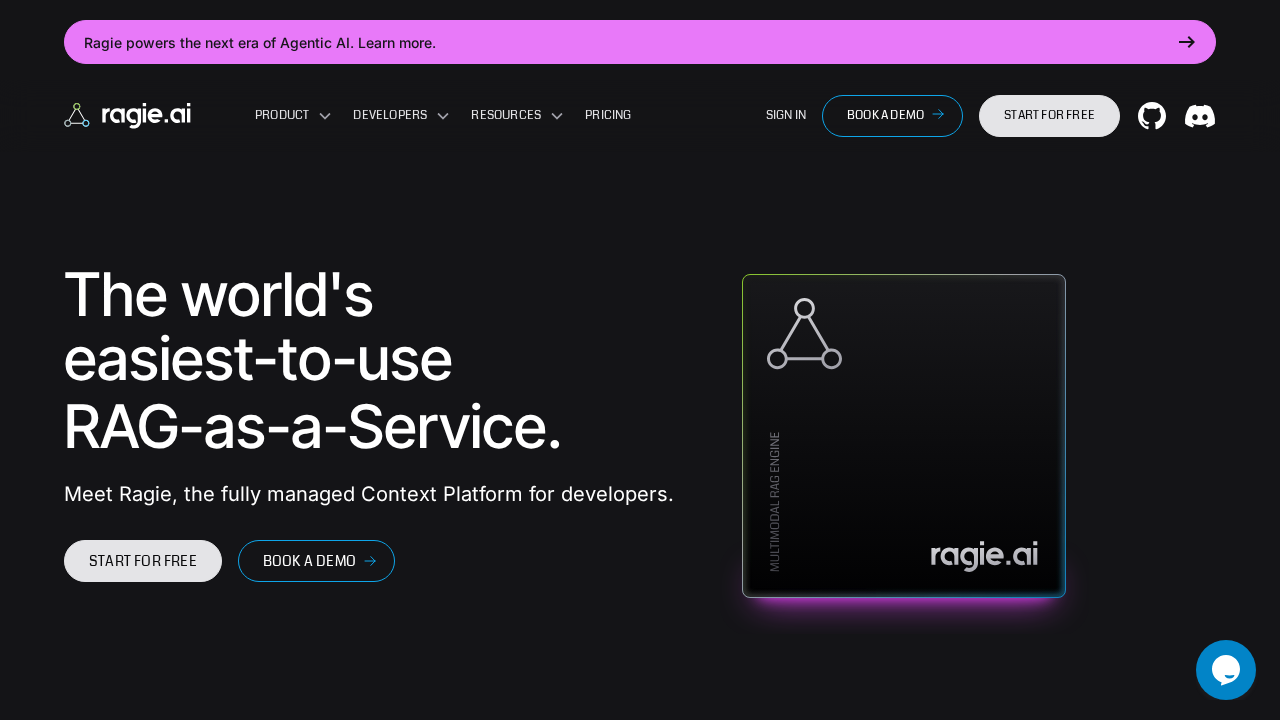1280x720 pixels.
Task: Click the glowing Multimodal RAG Engine card
Action: coord(903,435)
